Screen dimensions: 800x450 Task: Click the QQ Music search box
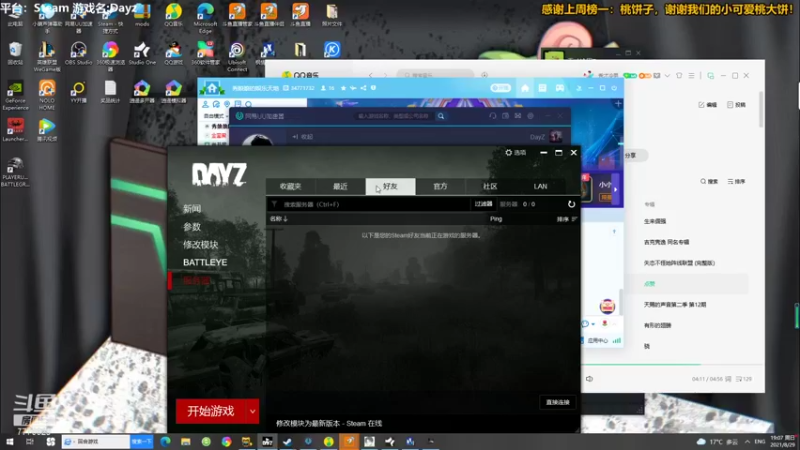435,76
